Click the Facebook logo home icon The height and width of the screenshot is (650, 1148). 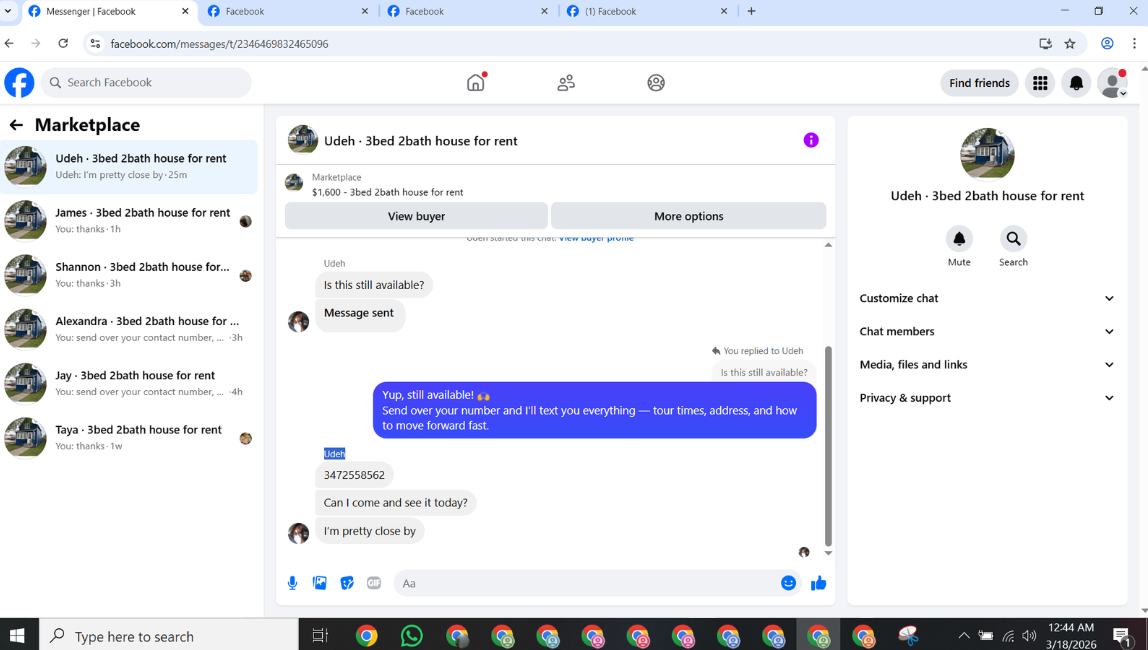19,83
